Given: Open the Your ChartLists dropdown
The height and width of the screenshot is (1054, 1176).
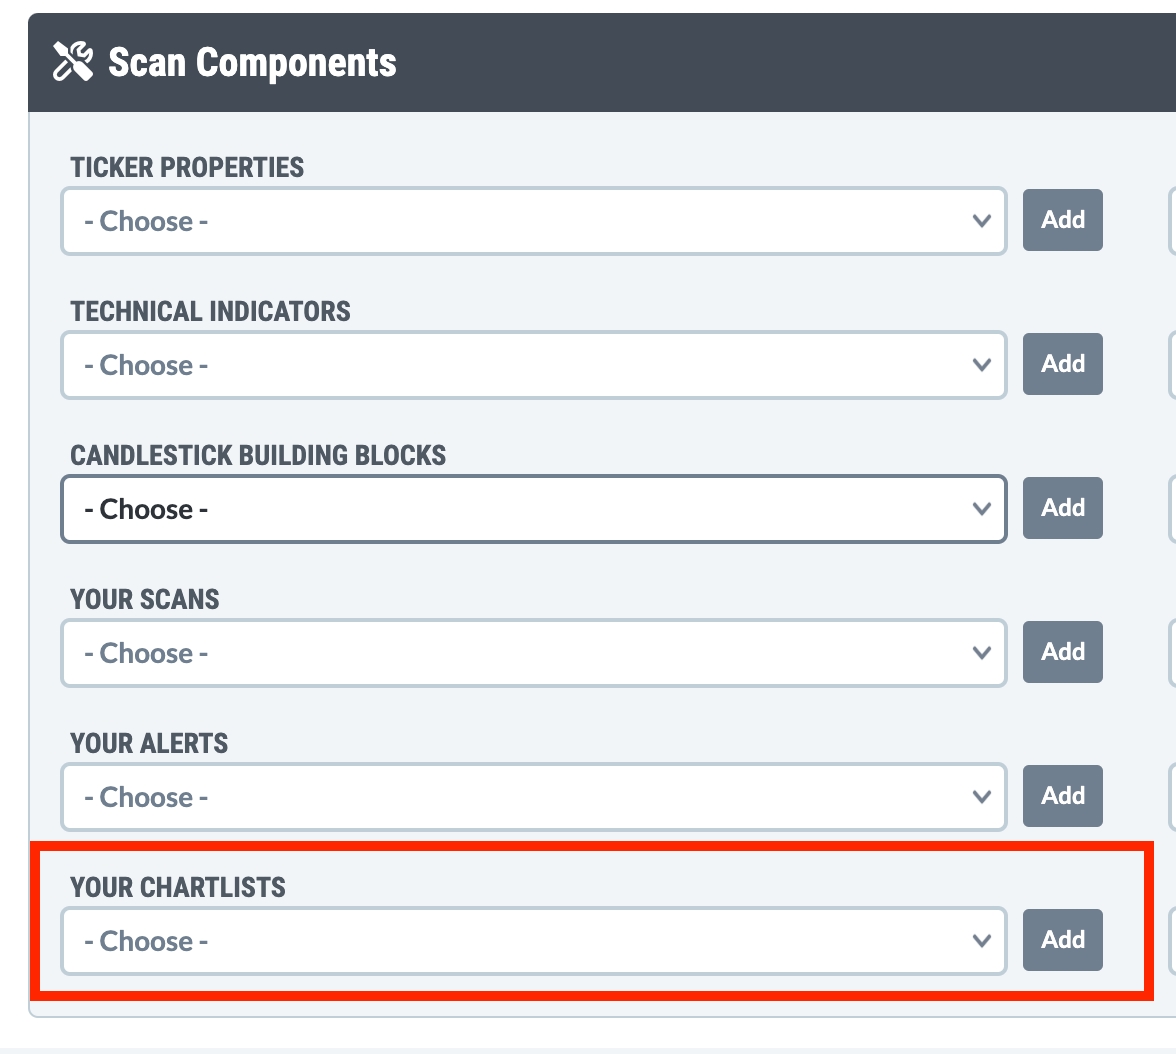Looking at the screenshot, I should [x=533, y=941].
